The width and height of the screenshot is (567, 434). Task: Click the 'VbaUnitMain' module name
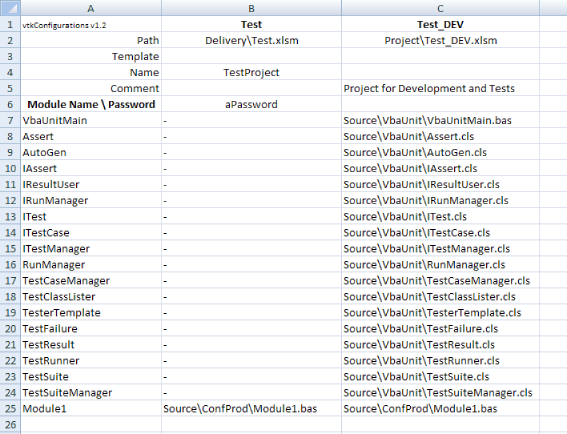(91, 120)
